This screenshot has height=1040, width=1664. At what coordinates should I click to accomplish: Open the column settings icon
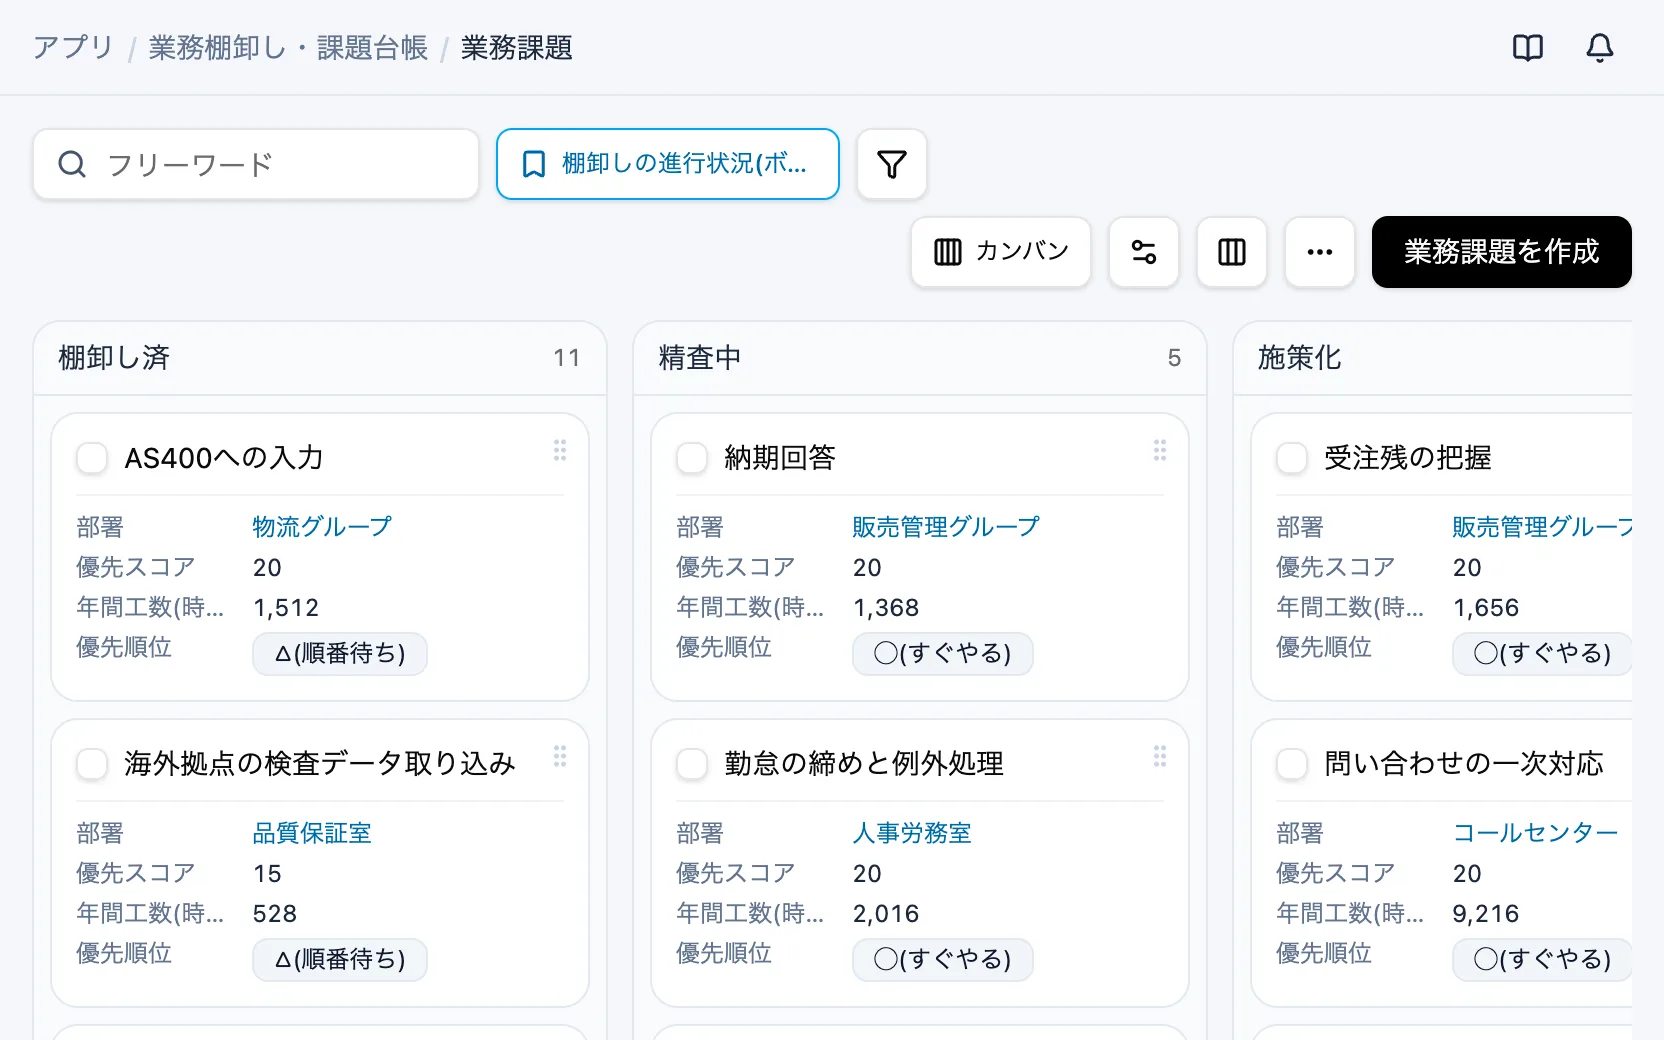pyautogui.click(x=1232, y=252)
